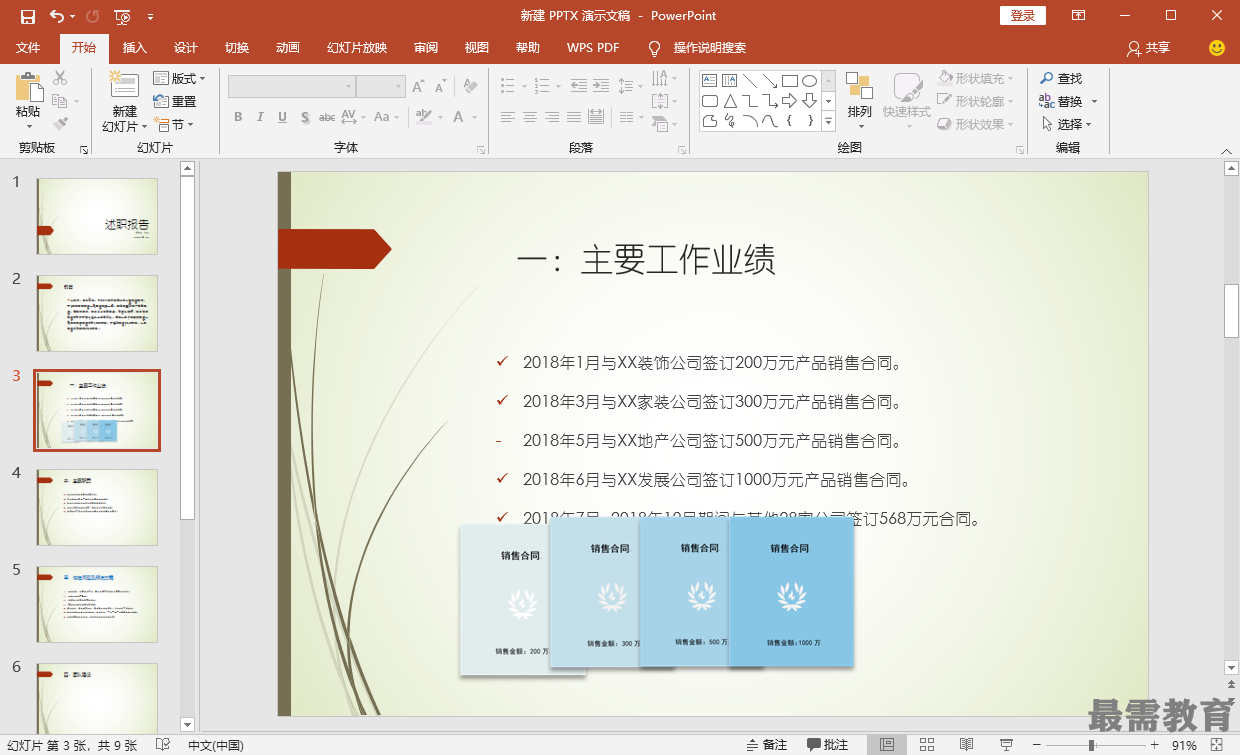The width and height of the screenshot is (1240, 755).
Task: Select the down arrow shape
Action: (810, 101)
